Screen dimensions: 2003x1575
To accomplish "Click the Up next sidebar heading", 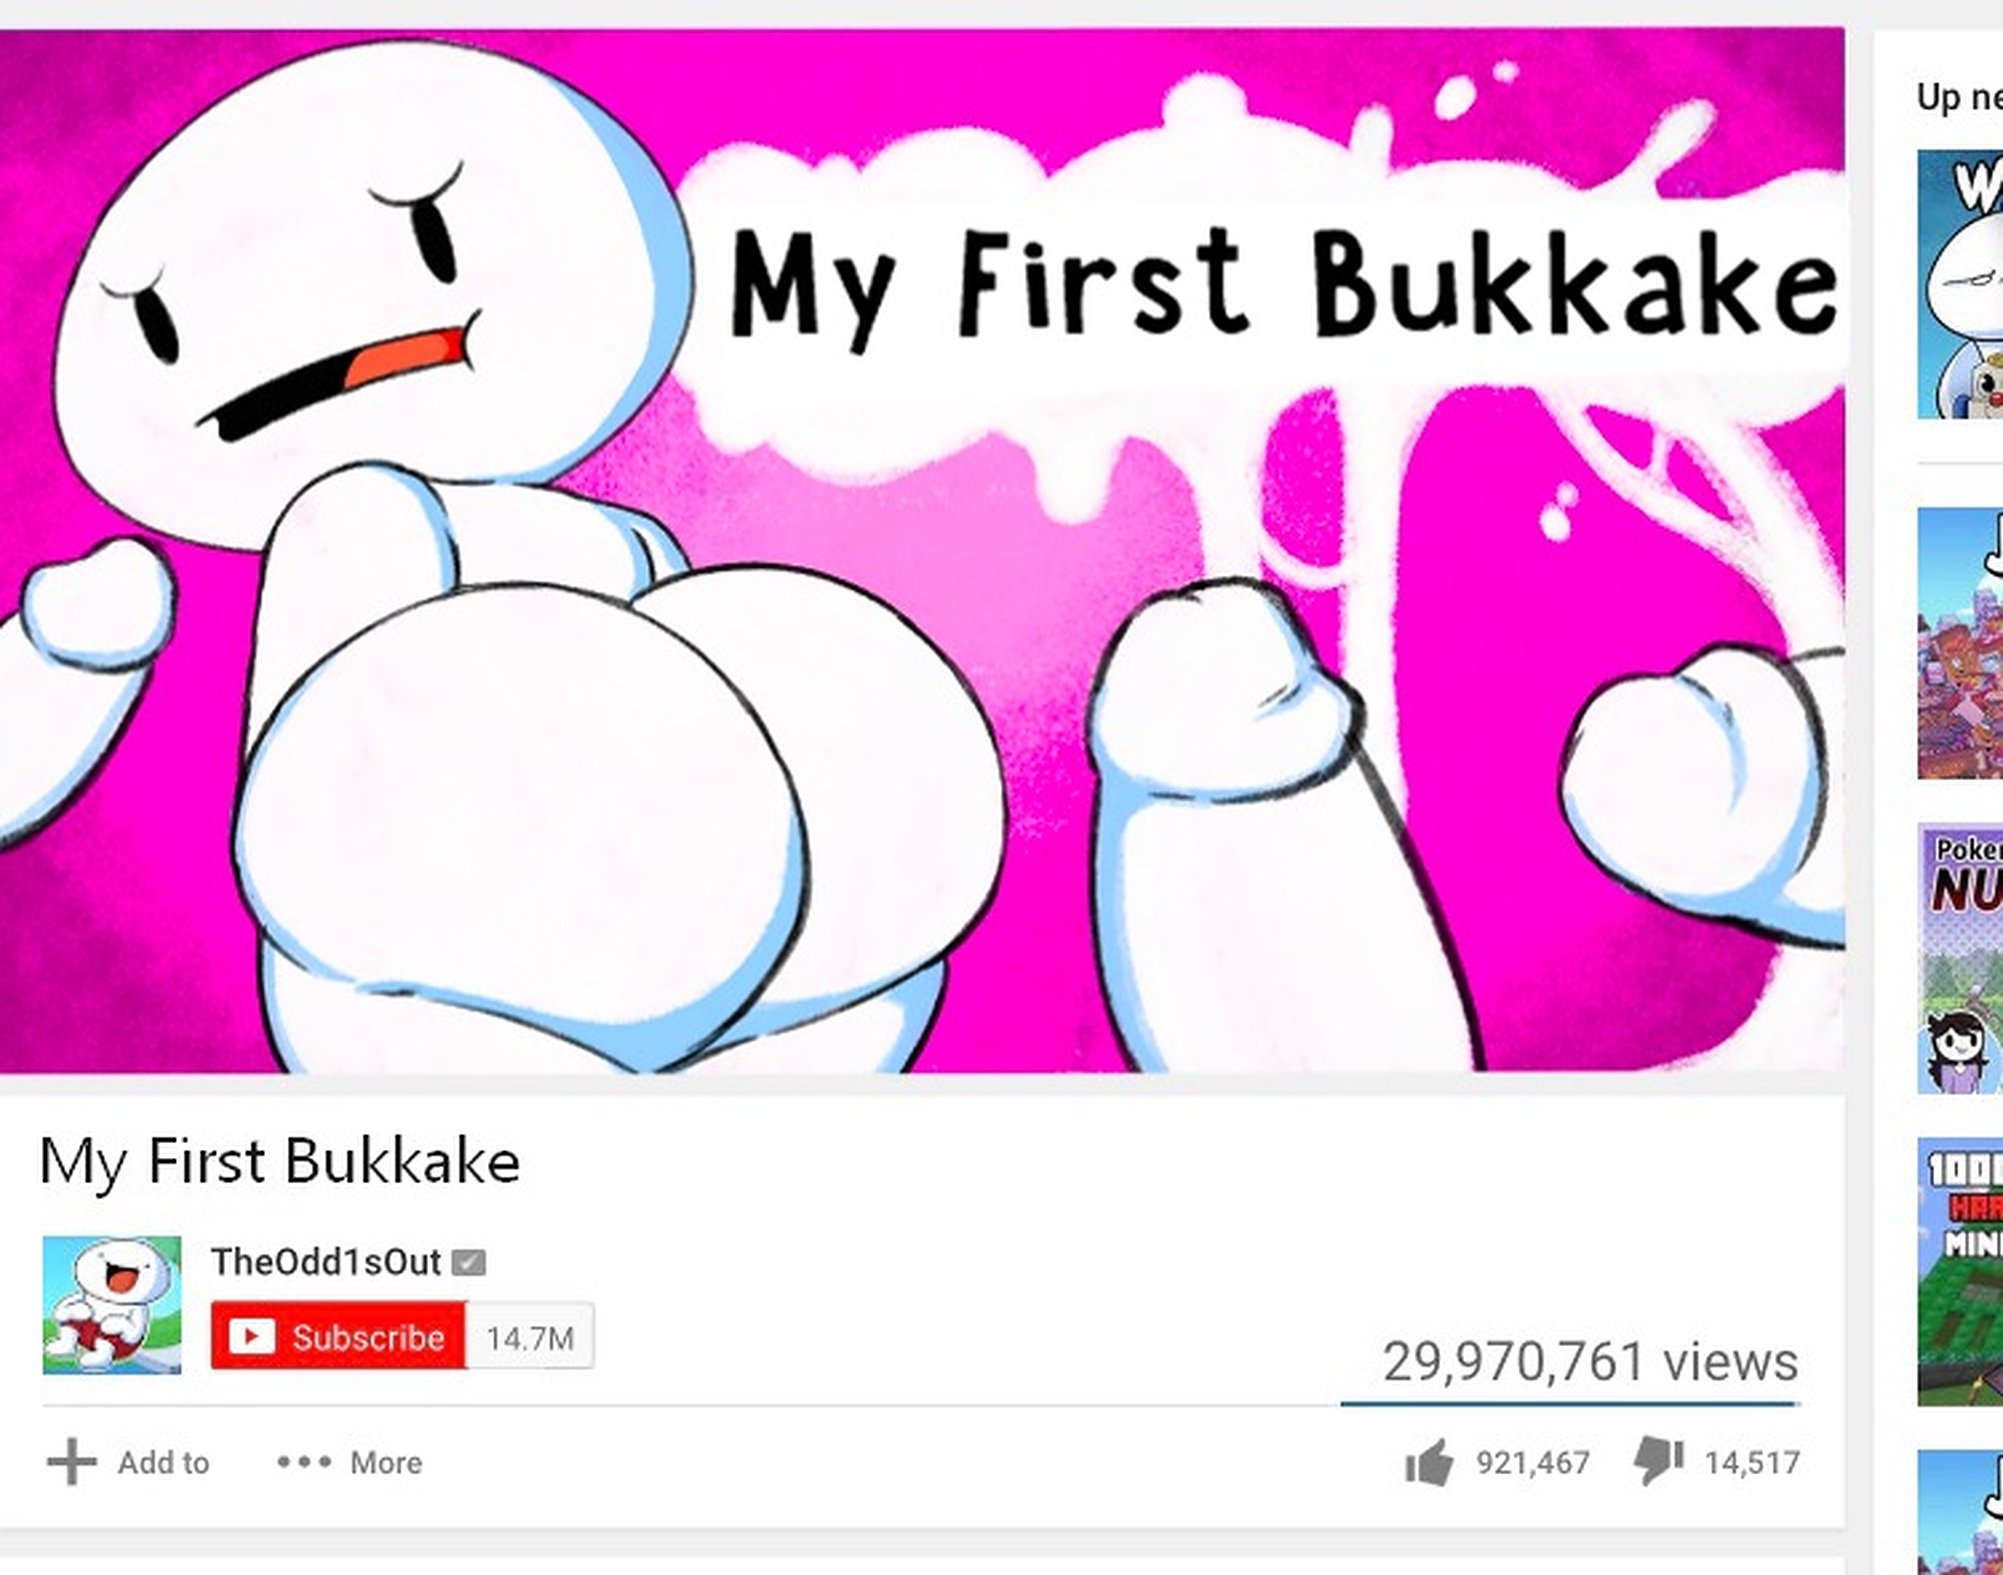I will (x=1959, y=97).
